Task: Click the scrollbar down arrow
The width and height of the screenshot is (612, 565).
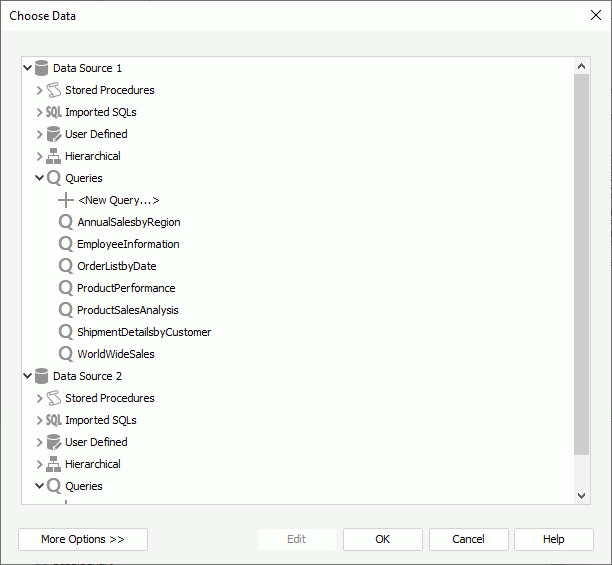Action: [x=581, y=496]
